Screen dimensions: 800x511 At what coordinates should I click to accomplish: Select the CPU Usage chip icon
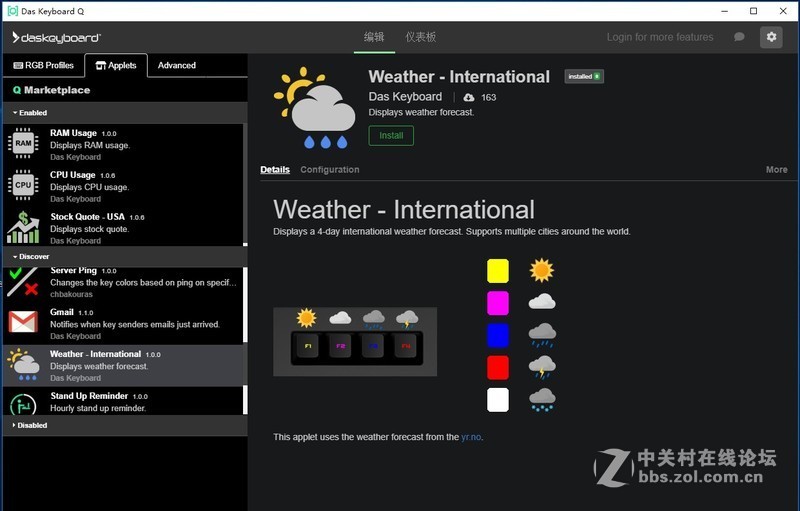pyautogui.click(x=23, y=185)
